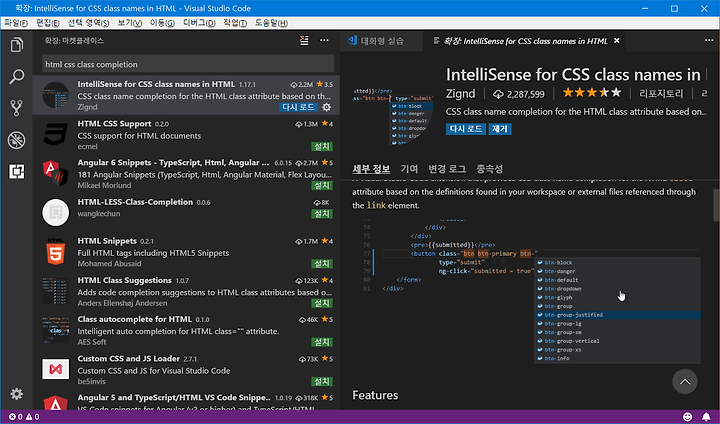The height and width of the screenshot is (424, 720).
Task: Select the 종속성 tab
Action: 489,169
